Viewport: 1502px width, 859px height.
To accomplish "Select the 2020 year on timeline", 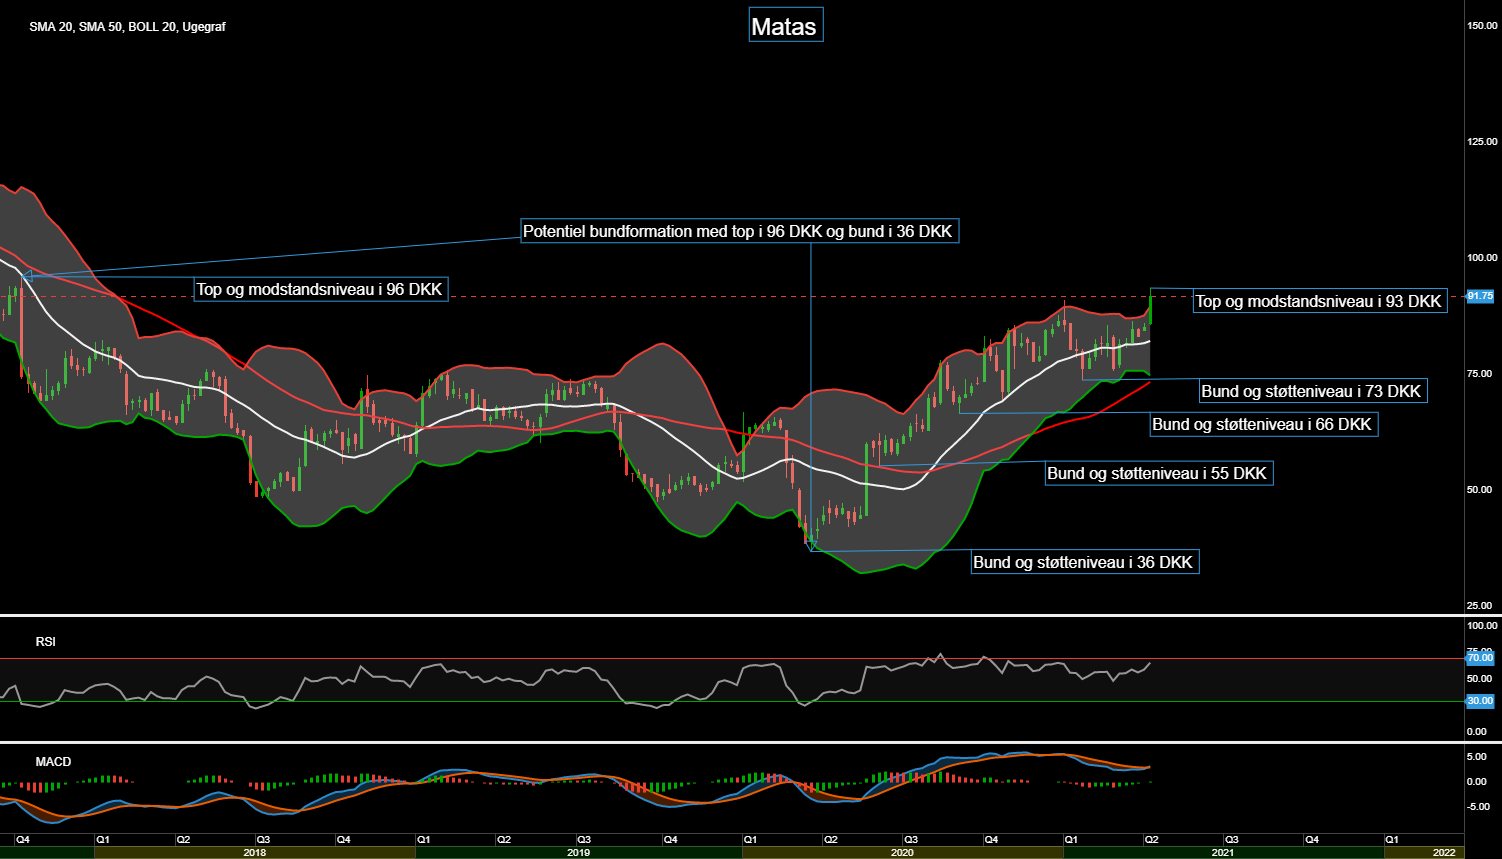I will click(x=902, y=853).
